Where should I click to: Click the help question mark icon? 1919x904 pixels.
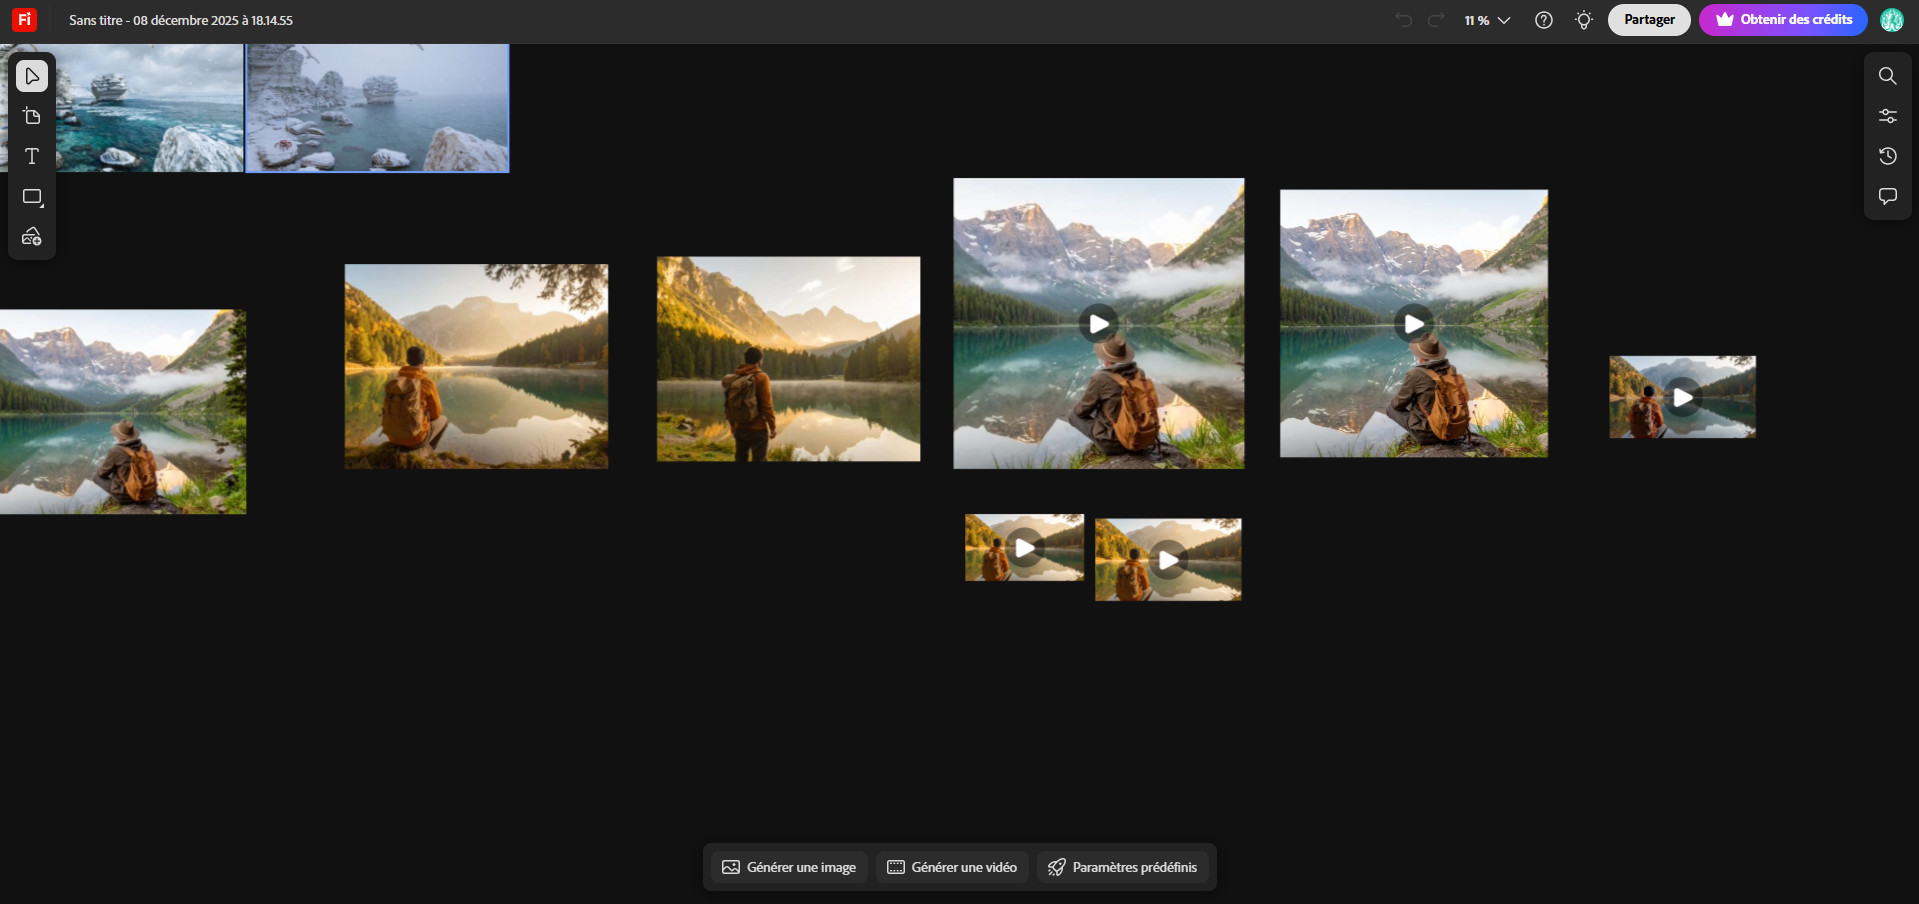1543,20
